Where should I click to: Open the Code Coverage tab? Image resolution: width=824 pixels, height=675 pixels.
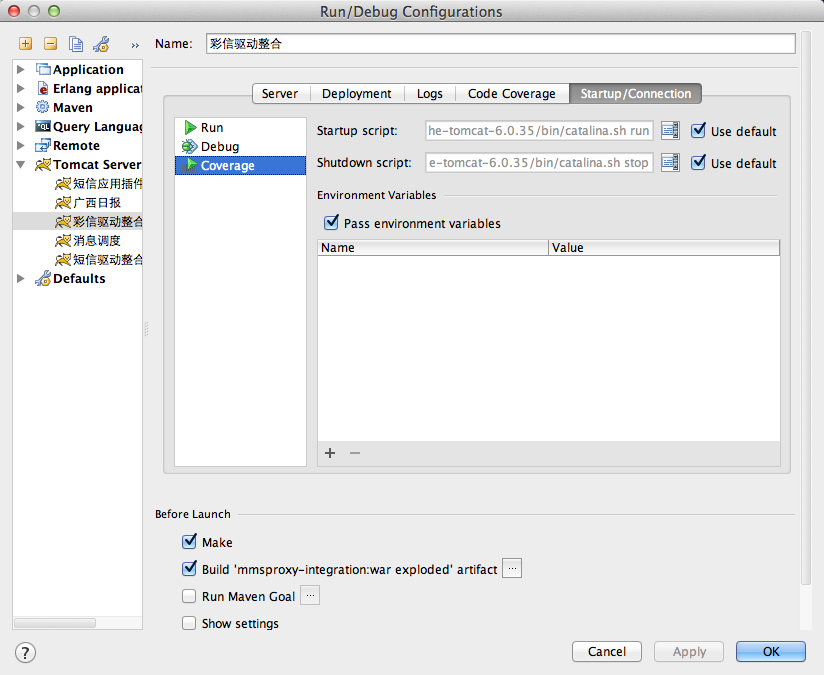coord(512,94)
